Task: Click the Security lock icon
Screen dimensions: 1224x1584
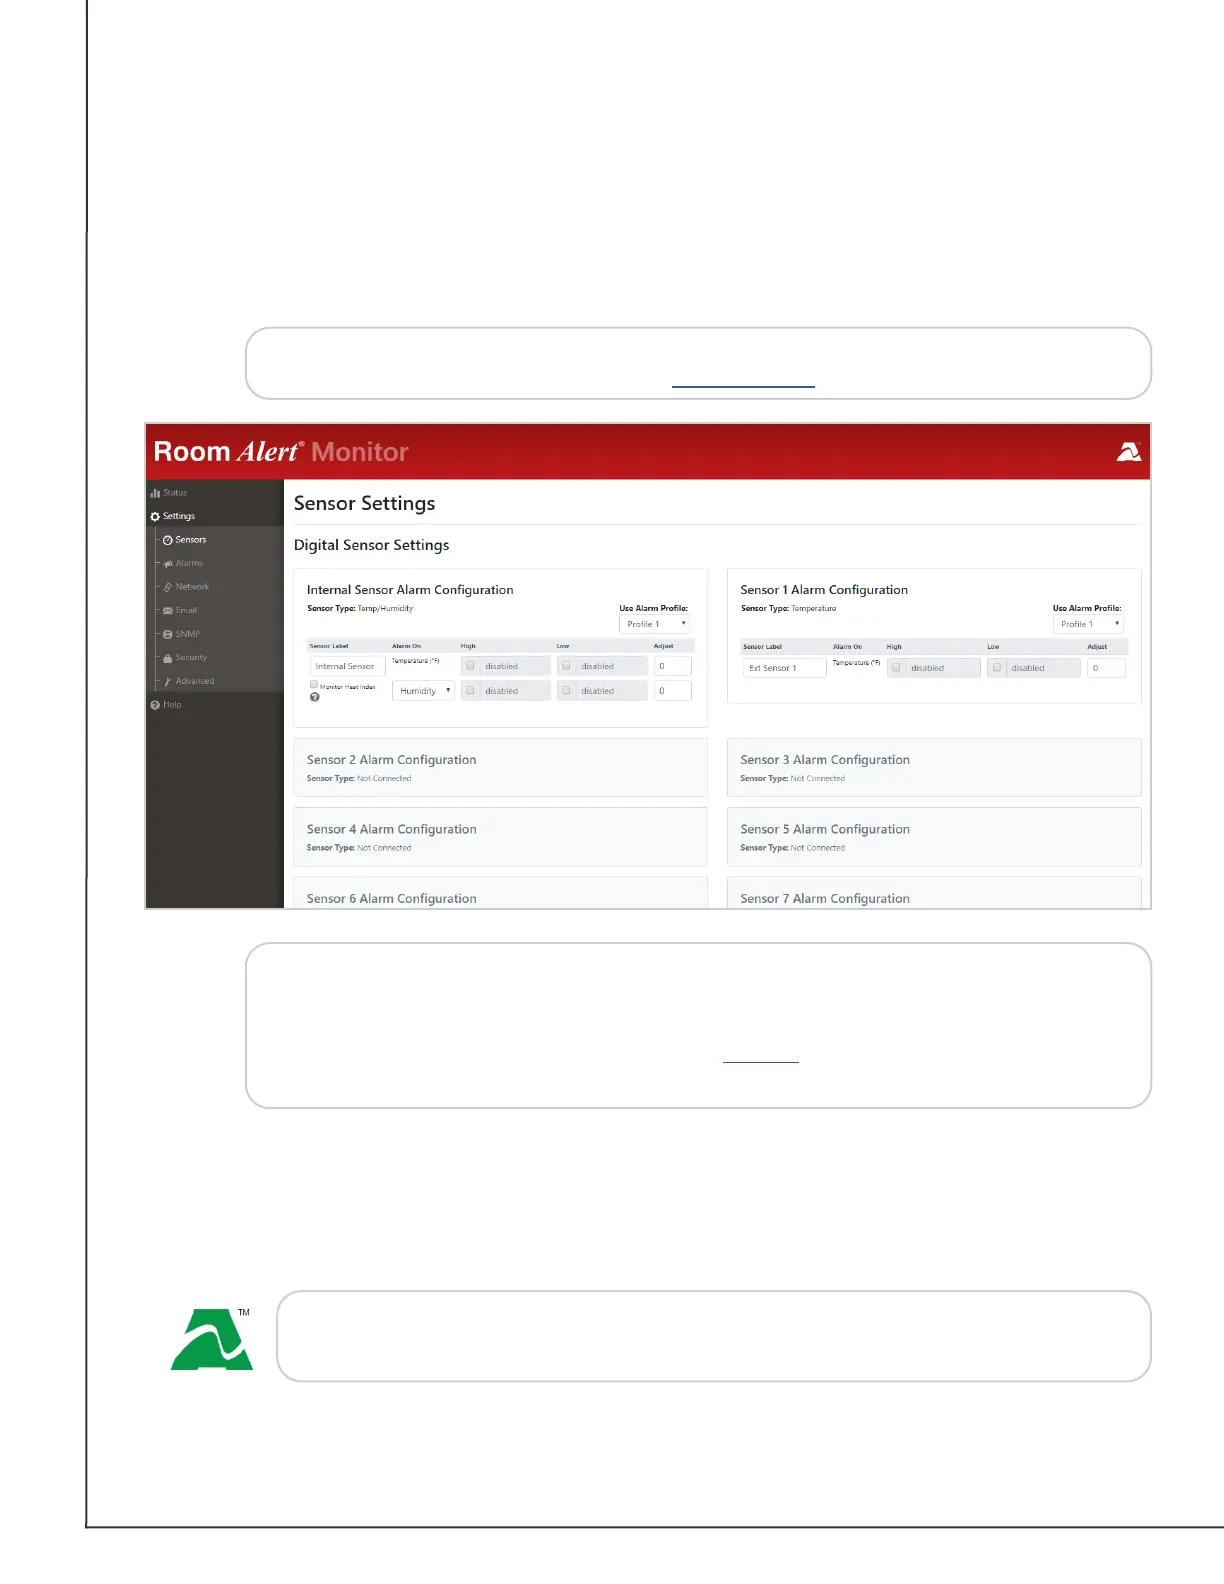Action: click(168, 658)
